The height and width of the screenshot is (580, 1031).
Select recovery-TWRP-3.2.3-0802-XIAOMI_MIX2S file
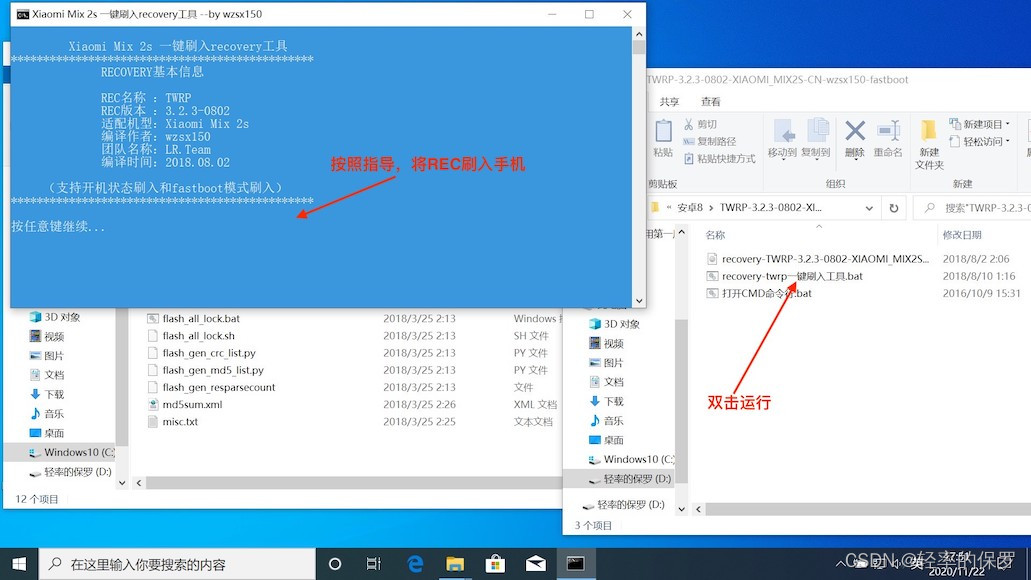coord(818,258)
